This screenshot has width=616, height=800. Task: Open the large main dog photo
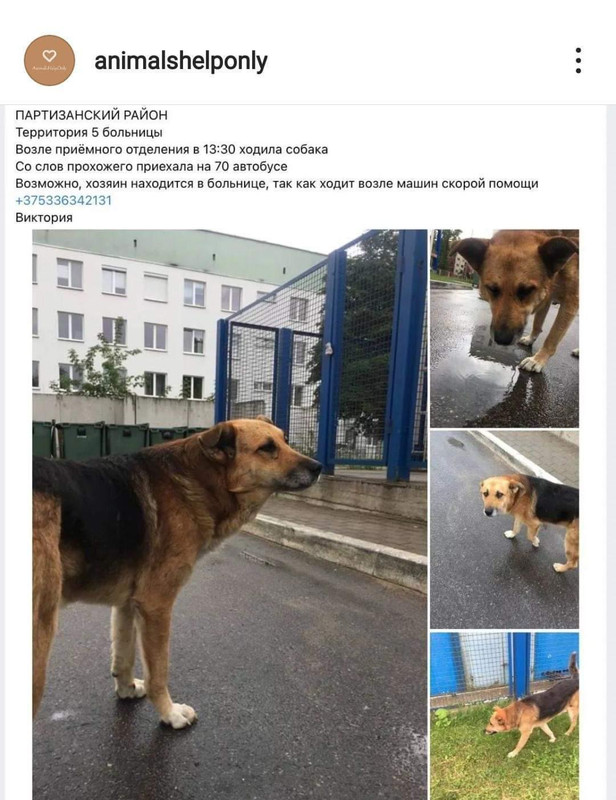coord(230,514)
